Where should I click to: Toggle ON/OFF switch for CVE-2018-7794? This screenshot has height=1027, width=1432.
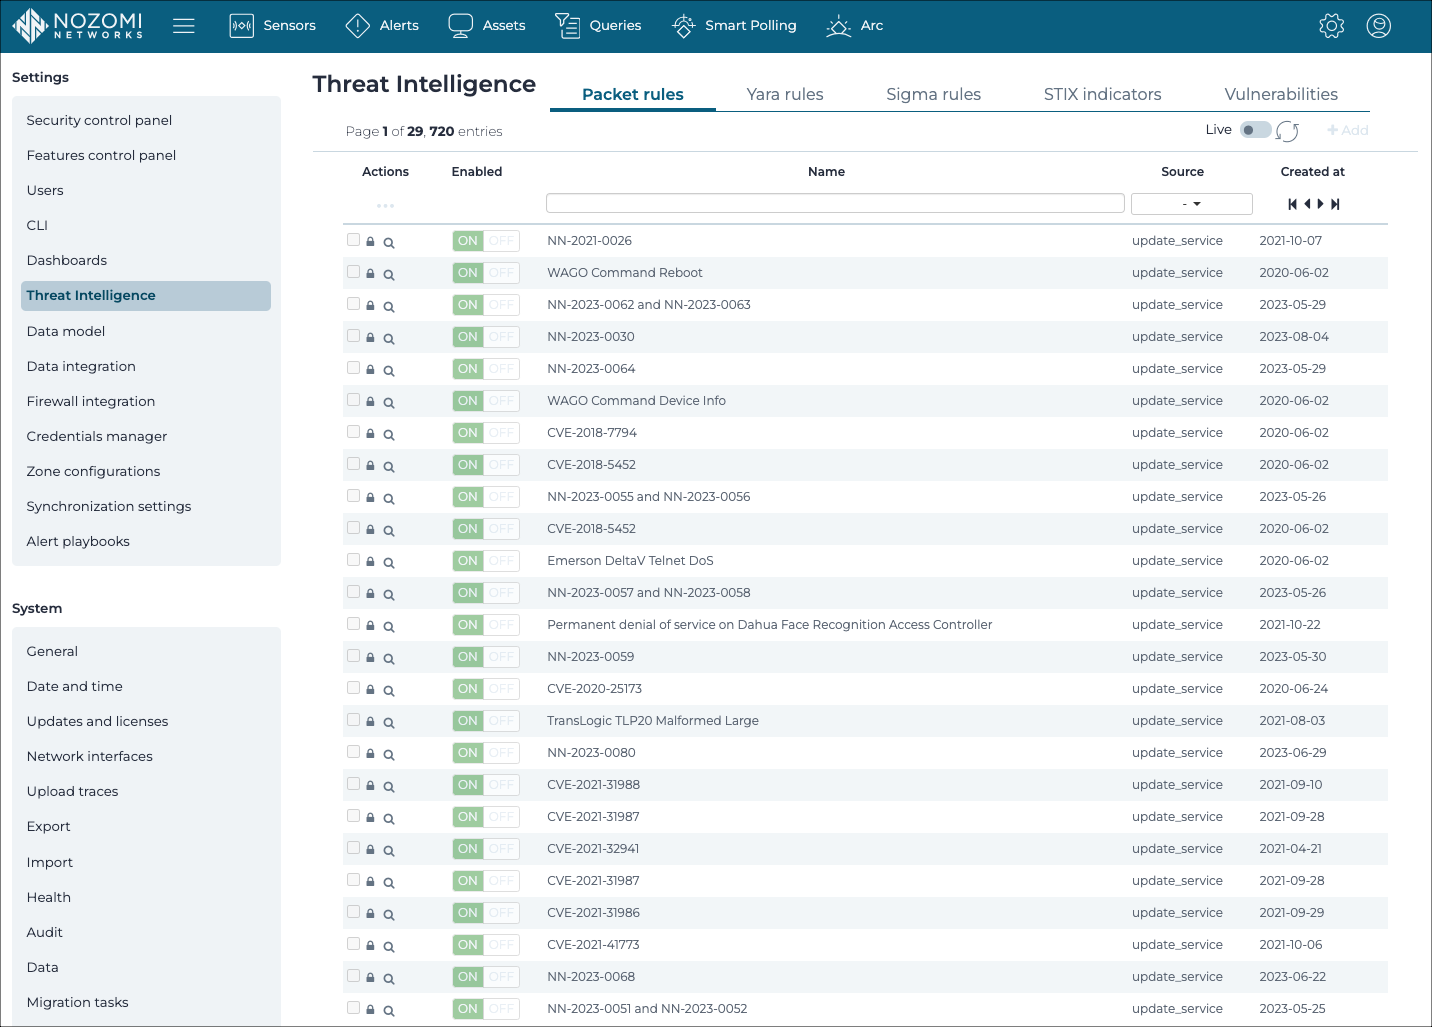point(486,433)
